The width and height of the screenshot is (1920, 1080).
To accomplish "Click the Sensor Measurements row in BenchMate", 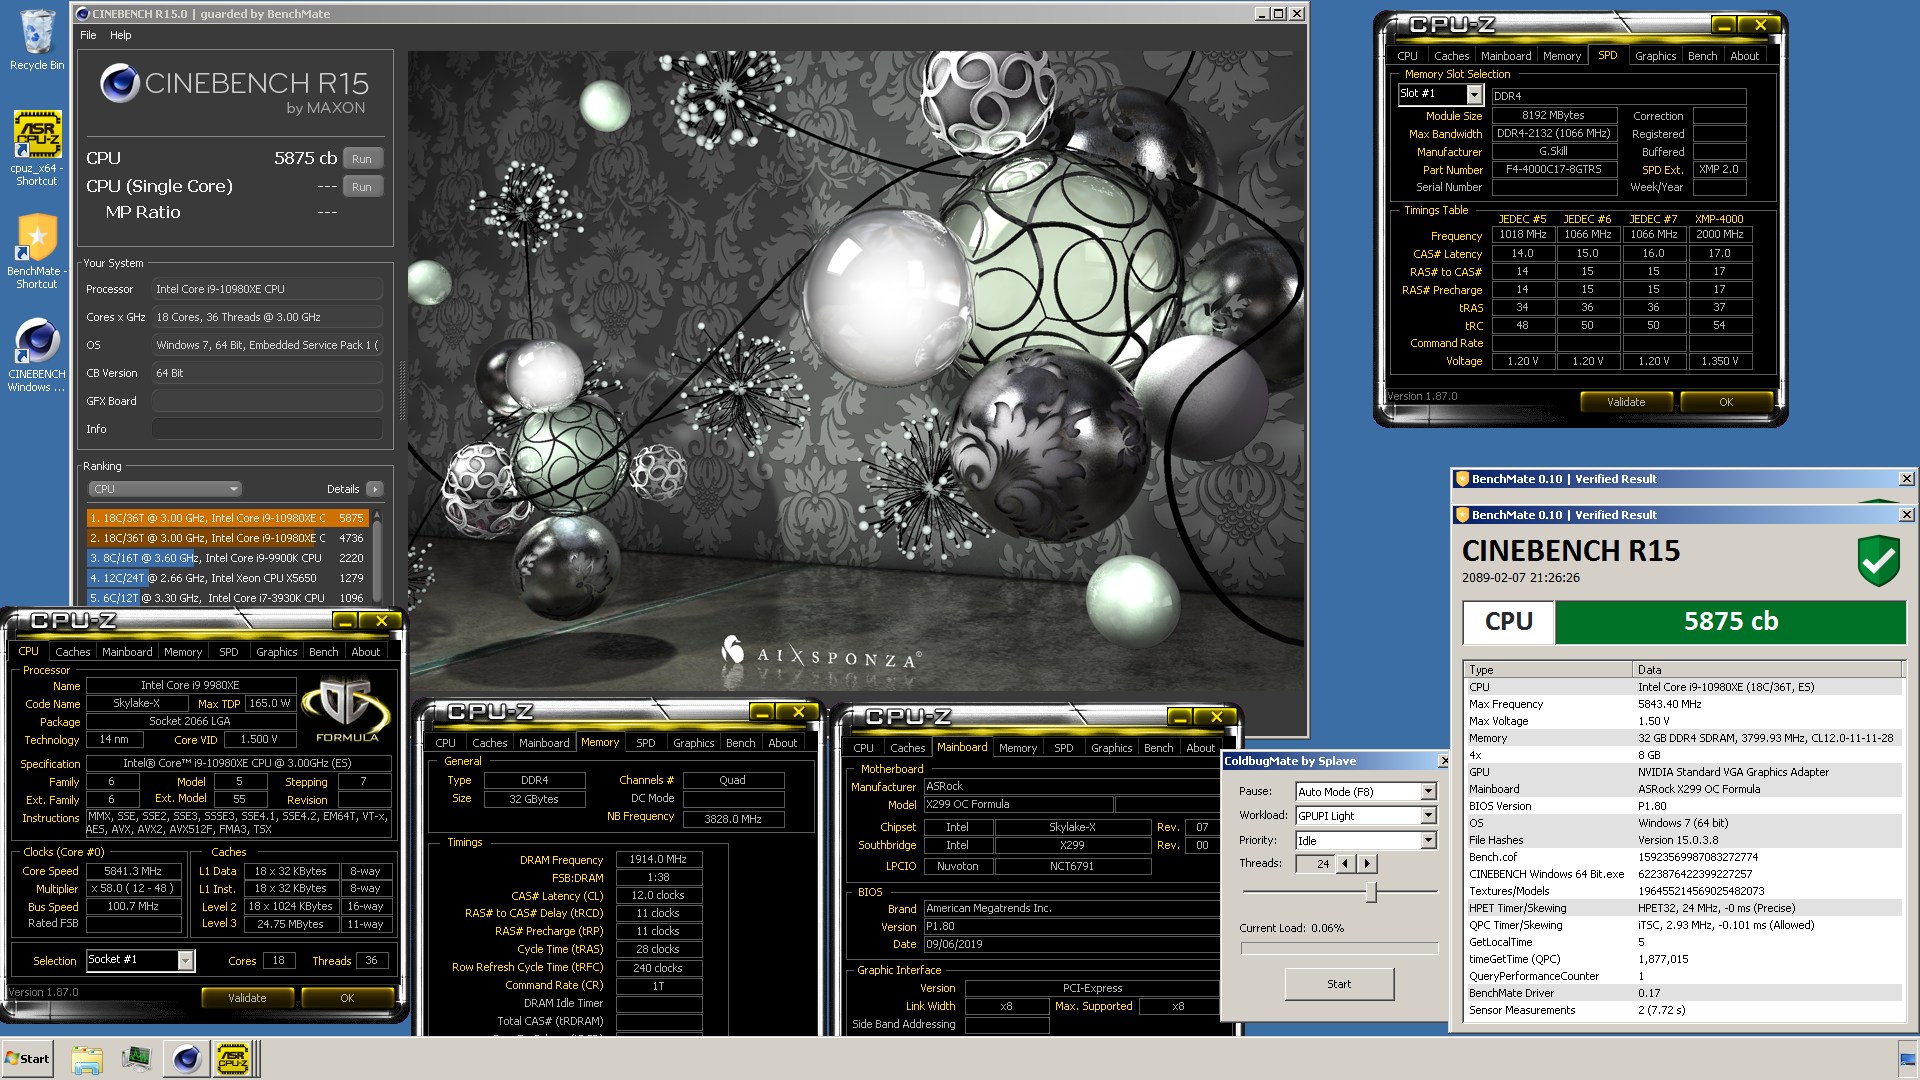I will point(1683,1010).
